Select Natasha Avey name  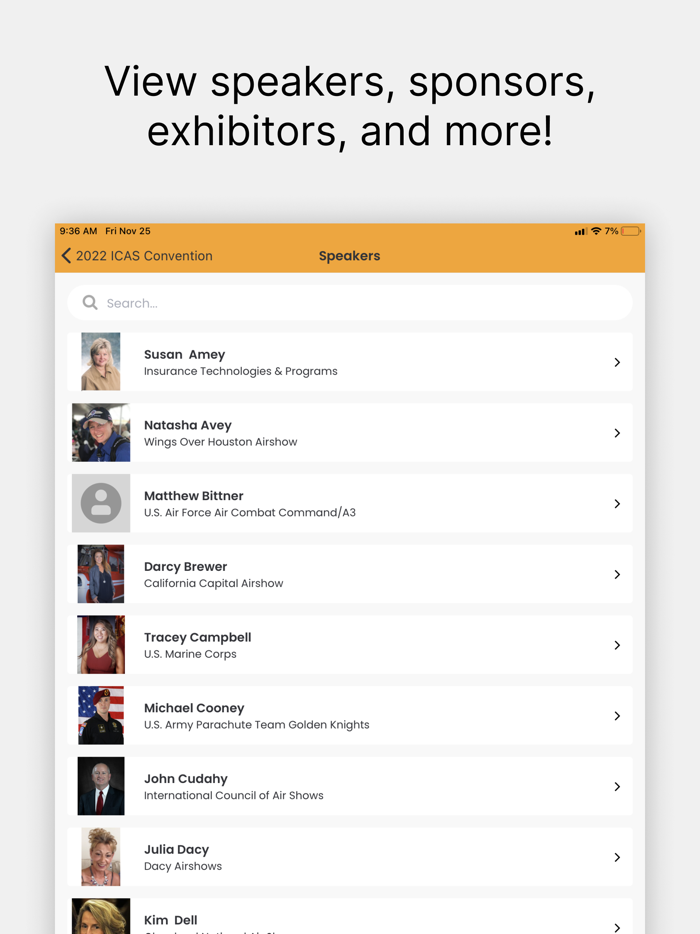[x=188, y=425]
